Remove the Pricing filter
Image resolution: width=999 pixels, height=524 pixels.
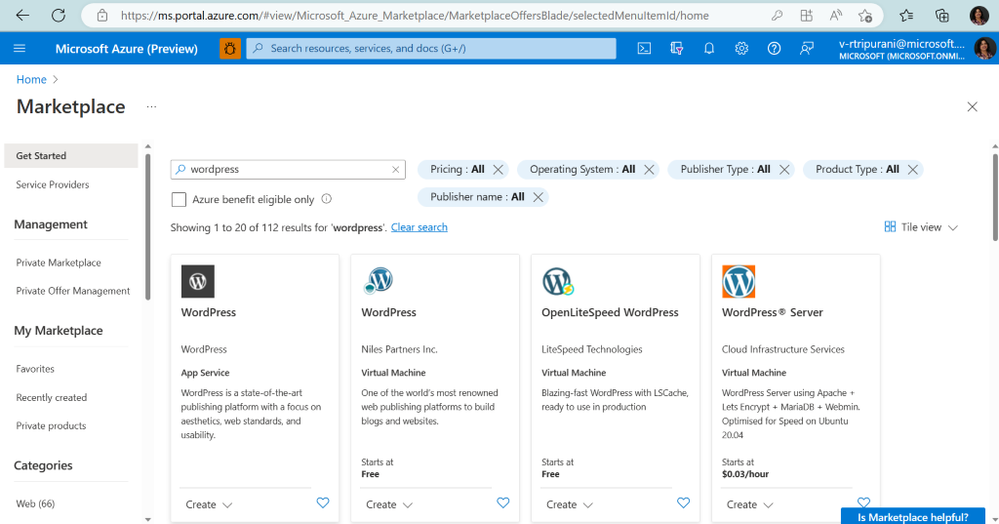(x=498, y=170)
